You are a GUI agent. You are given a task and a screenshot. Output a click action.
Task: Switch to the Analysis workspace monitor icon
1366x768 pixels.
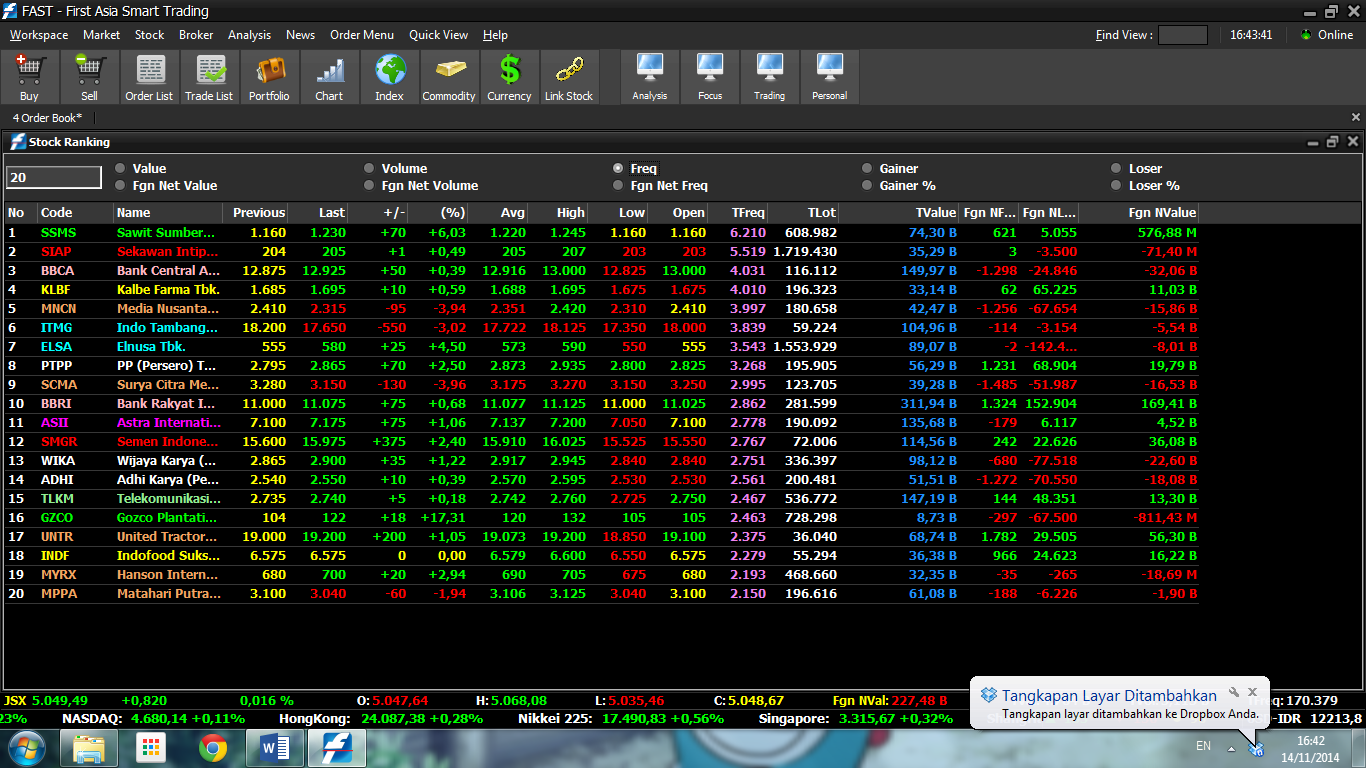tap(650, 78)
